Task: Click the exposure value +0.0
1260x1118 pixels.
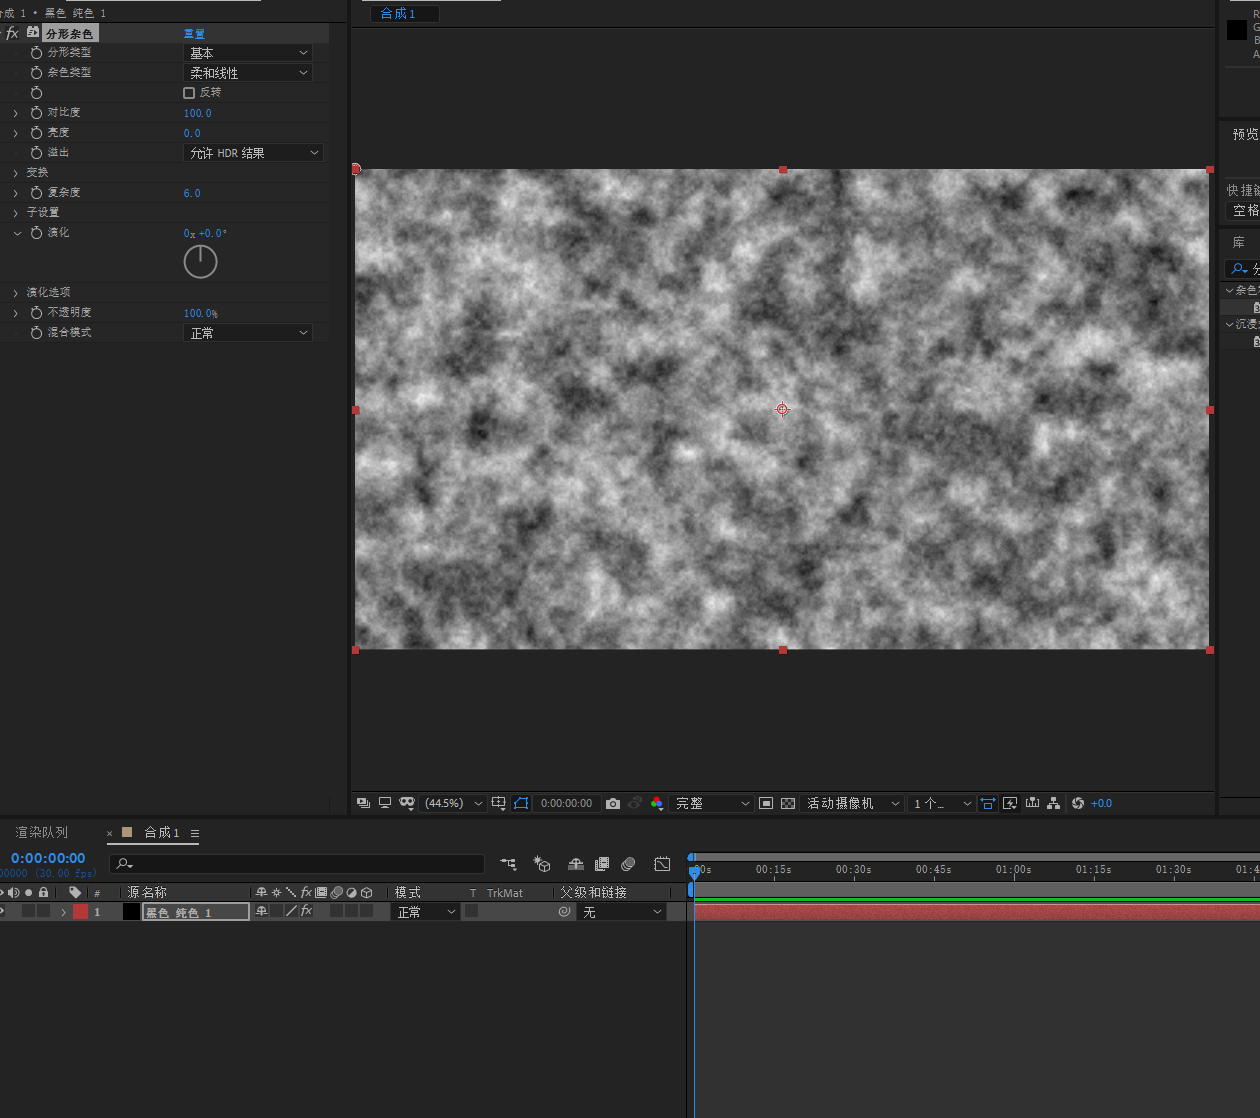Action: tap(1101, 803)
